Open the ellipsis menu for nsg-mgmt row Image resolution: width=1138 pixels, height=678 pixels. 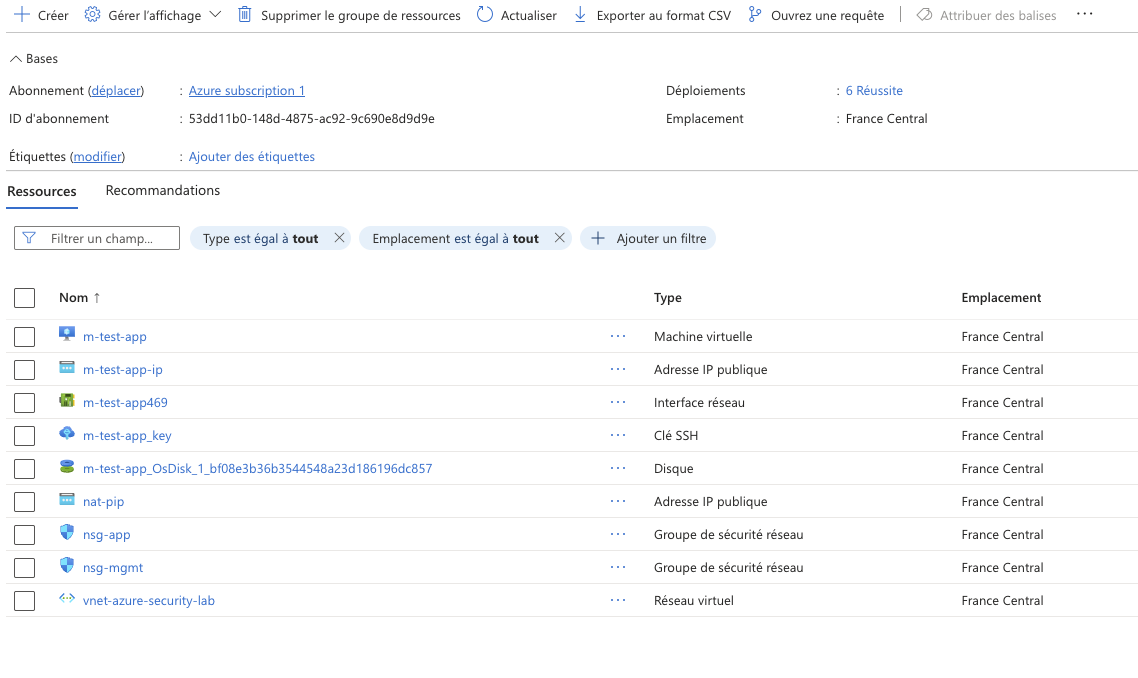click(618, 567)
